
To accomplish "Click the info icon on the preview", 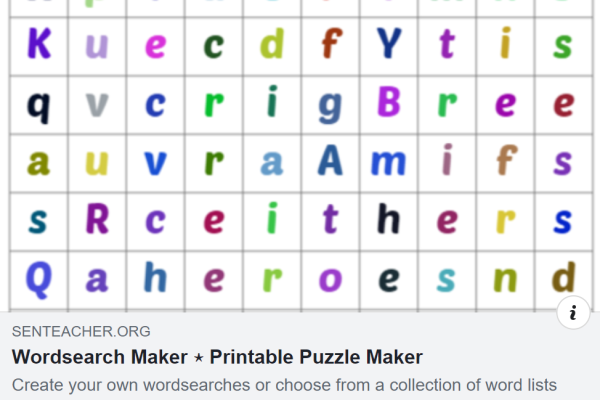I will pos(573,312).
